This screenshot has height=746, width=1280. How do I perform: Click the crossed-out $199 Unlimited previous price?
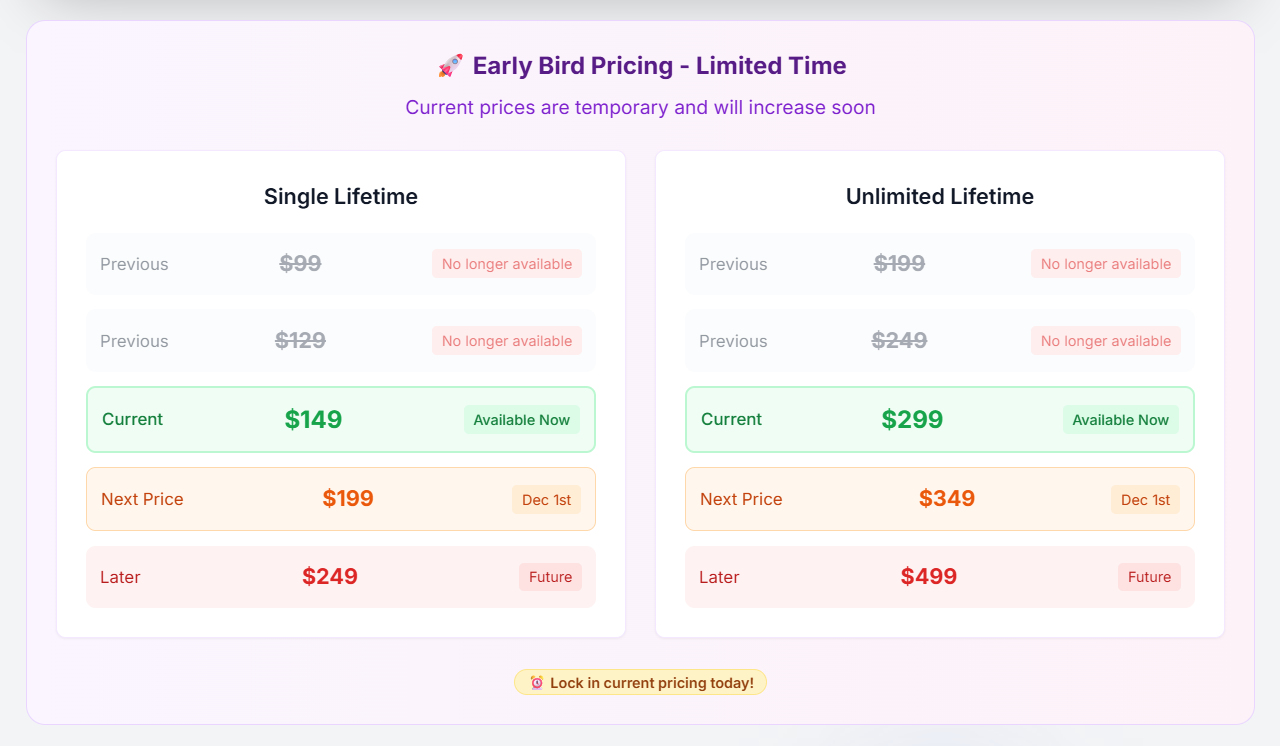coord(899,264)
